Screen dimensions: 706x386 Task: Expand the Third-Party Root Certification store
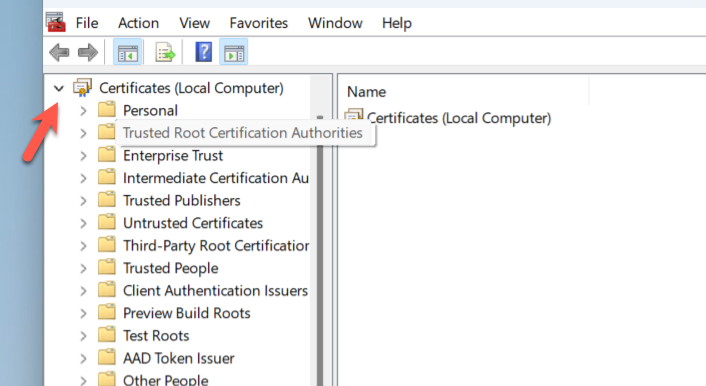pos(83,246)
